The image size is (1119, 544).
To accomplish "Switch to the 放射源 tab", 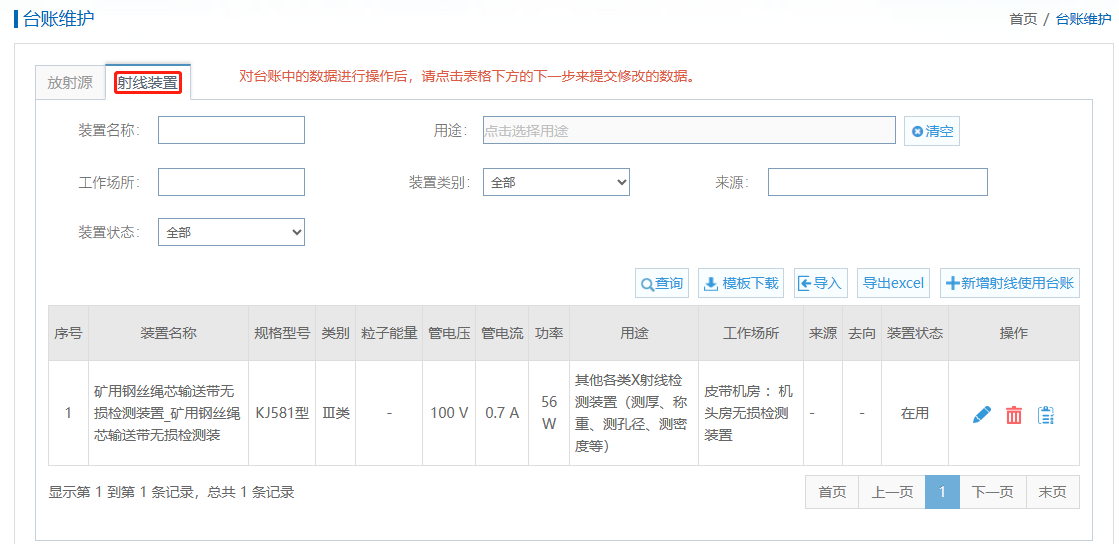I will pyautogui.click(x=70, y=82).
